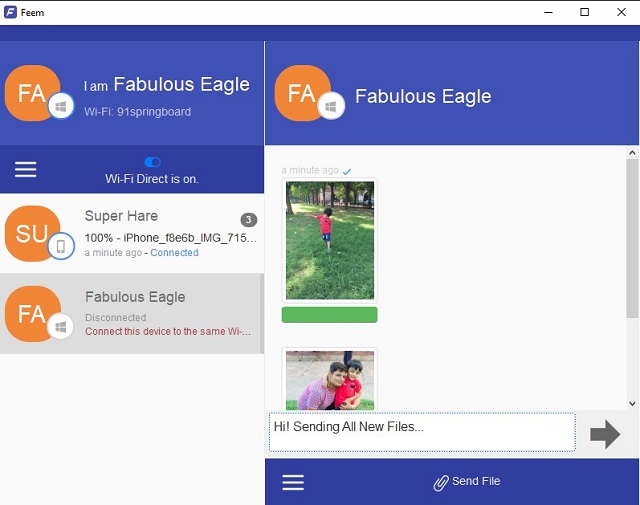Click the 'Wi-Fi Direct is on.' label
640x505 pixels.
click(x=152, y=179)
